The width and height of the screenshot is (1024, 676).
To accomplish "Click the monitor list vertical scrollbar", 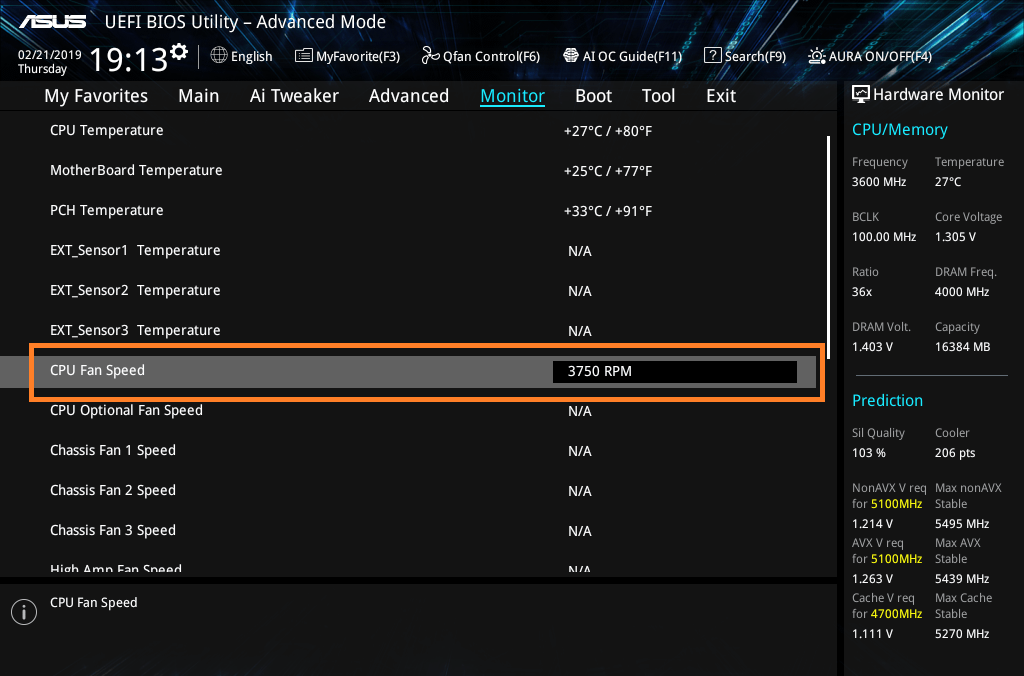I will tap(828, 247).
